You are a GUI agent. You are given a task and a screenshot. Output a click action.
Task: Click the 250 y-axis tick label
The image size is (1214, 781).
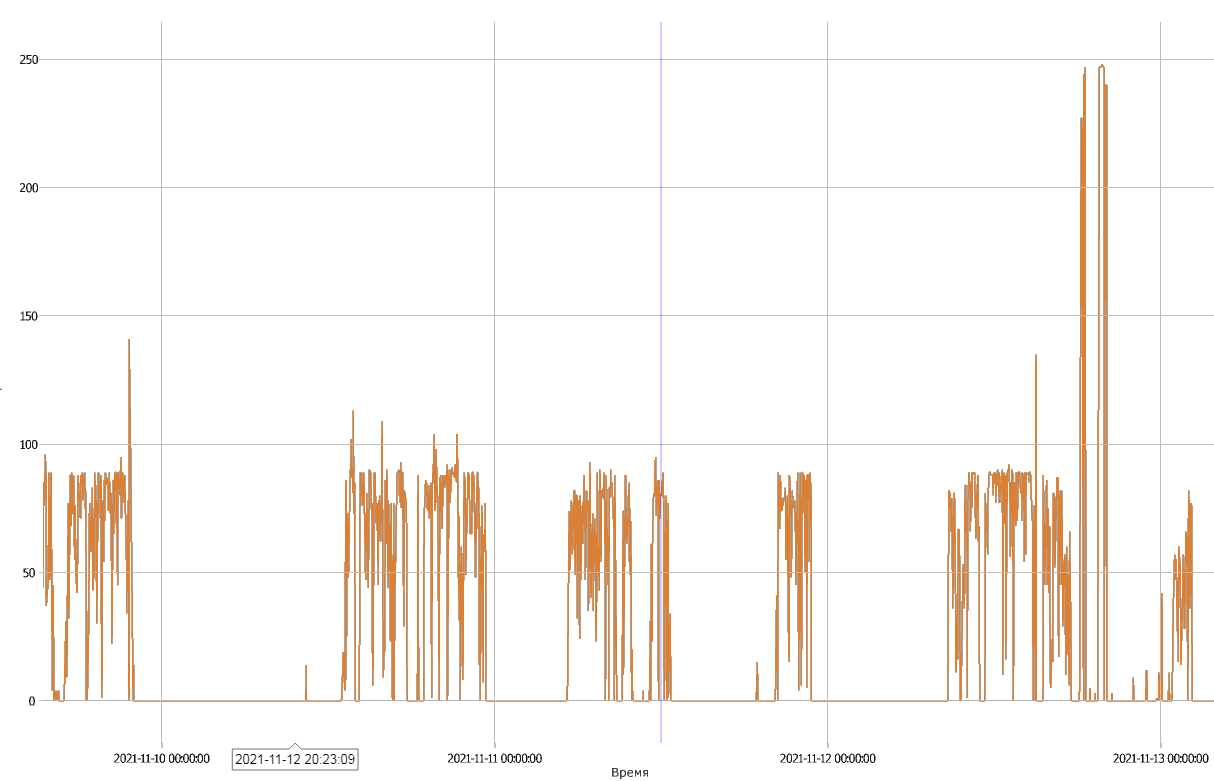pyautogui.click(x=28, y=60)
